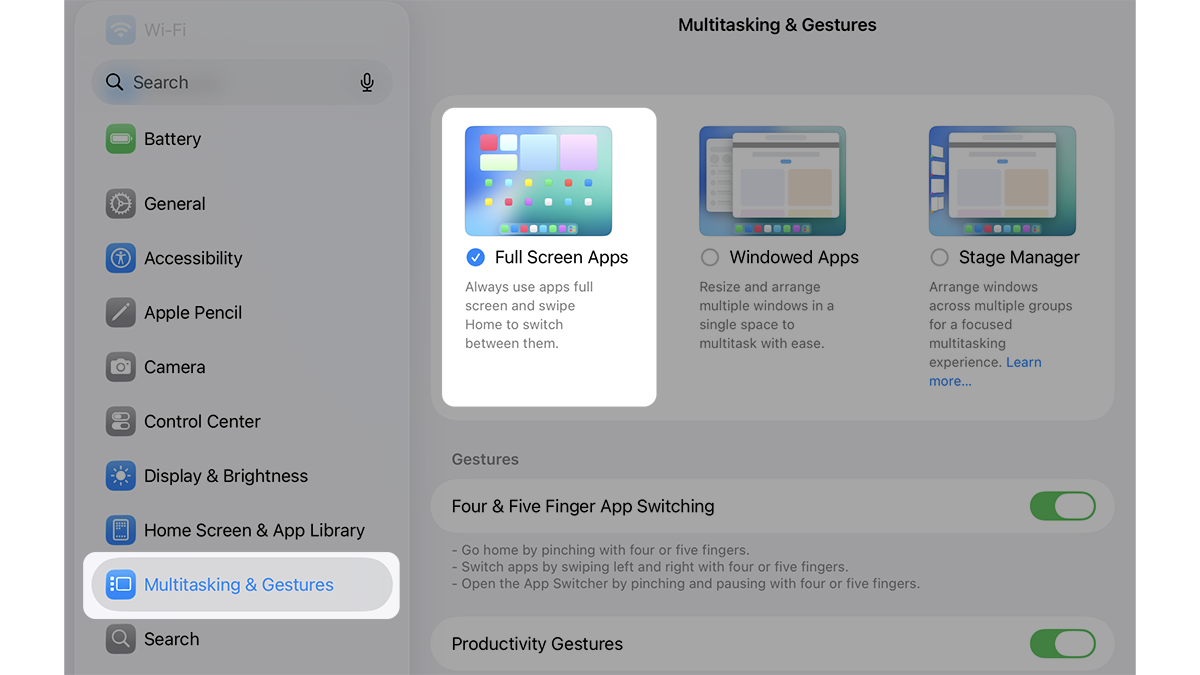Open the Search settings row in the sidebar

point(242,639)
